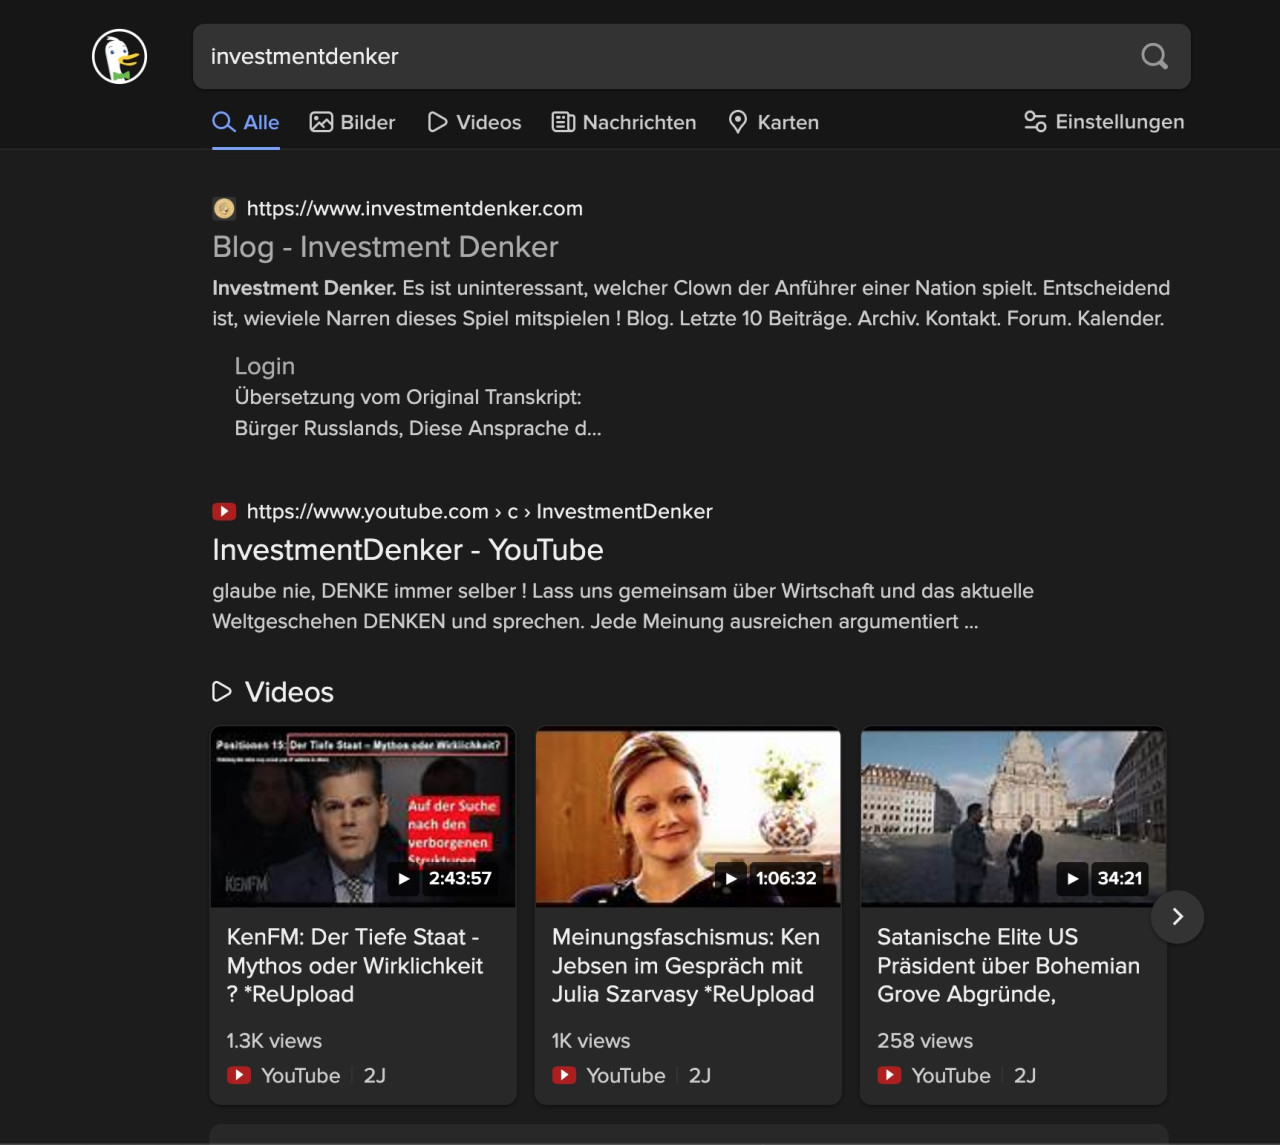This screenshot has height=1145, width=1280.
Task: Play the Satanische Elite video via play icon
Action: coord(1072,879)
